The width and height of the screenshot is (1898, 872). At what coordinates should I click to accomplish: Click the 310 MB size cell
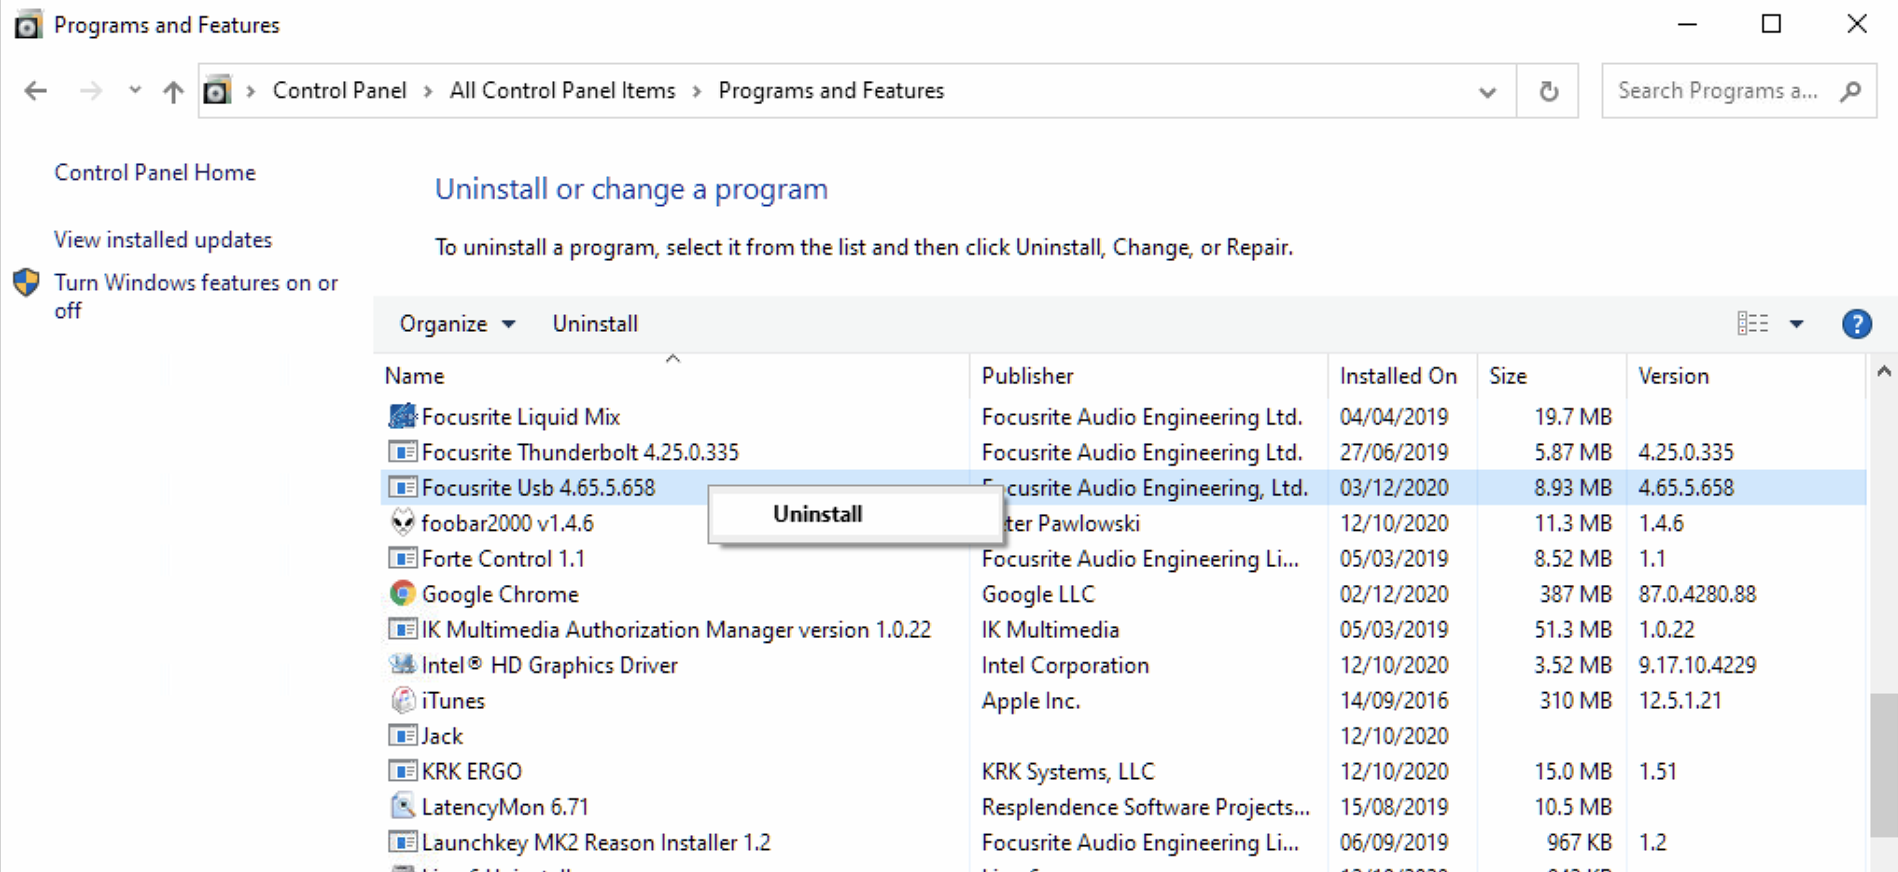pos(1575,700)
